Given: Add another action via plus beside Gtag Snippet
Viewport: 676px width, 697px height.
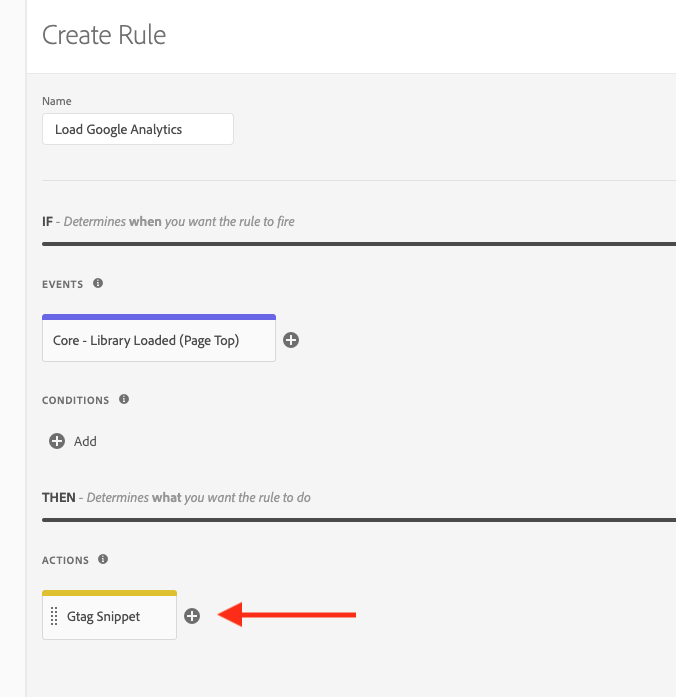Looking at the screenshot, I should (192, 616).
